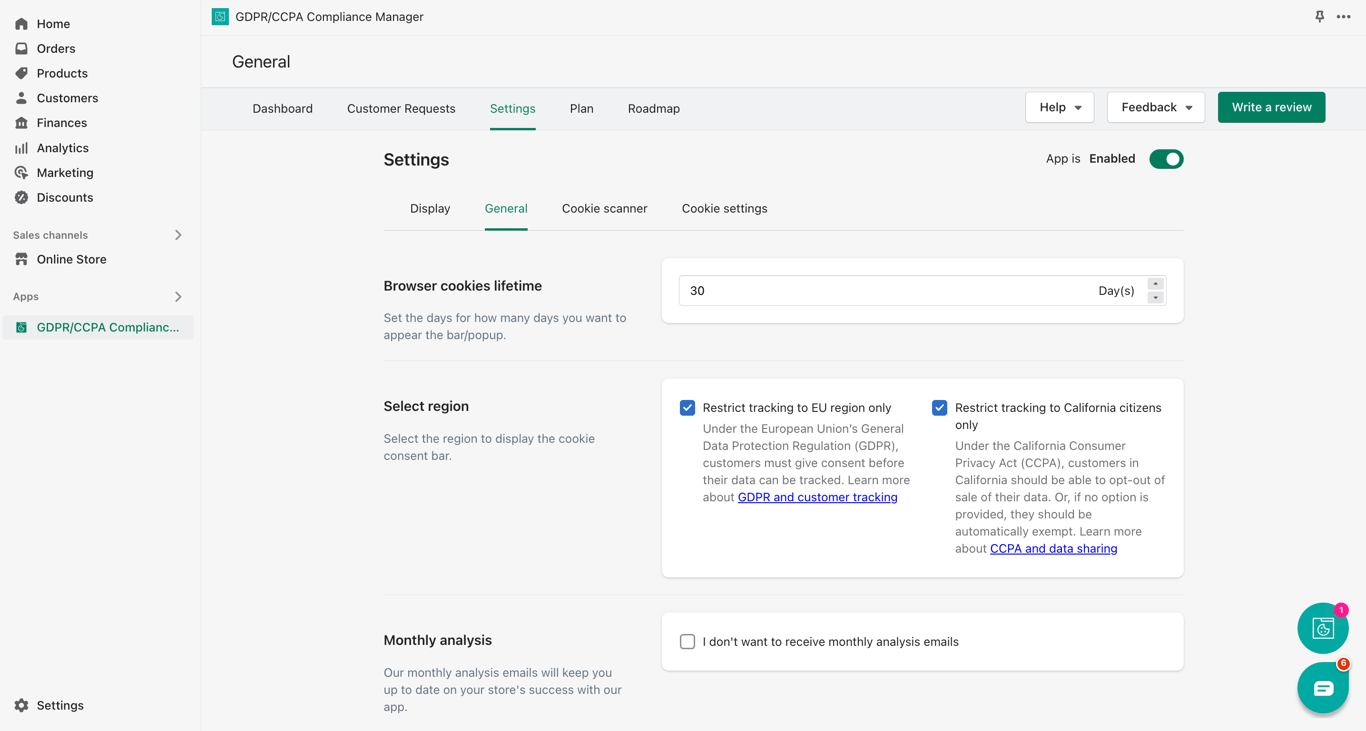This screenshot has width=1366, height=731.
Task: Open the cookie widget floating icon
Action: pos(1322,628)
